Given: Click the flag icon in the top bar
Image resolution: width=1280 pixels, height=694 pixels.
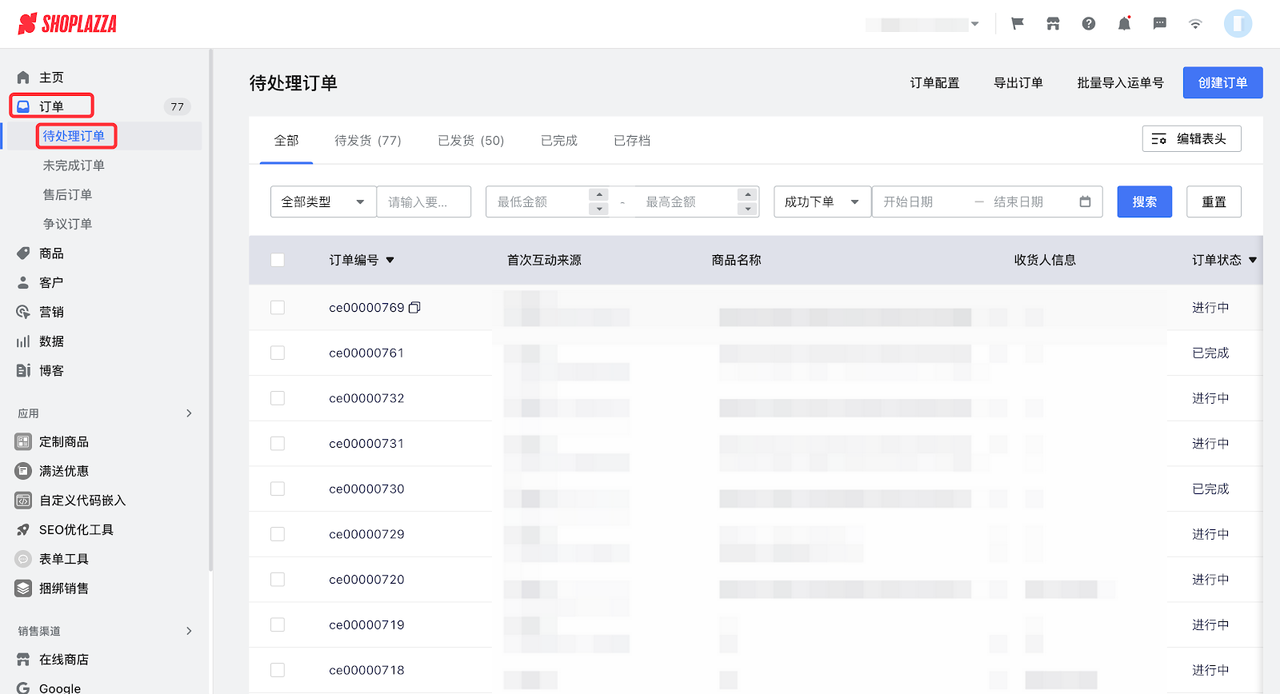Looking at the screenshot, I should coord(1016,23).
